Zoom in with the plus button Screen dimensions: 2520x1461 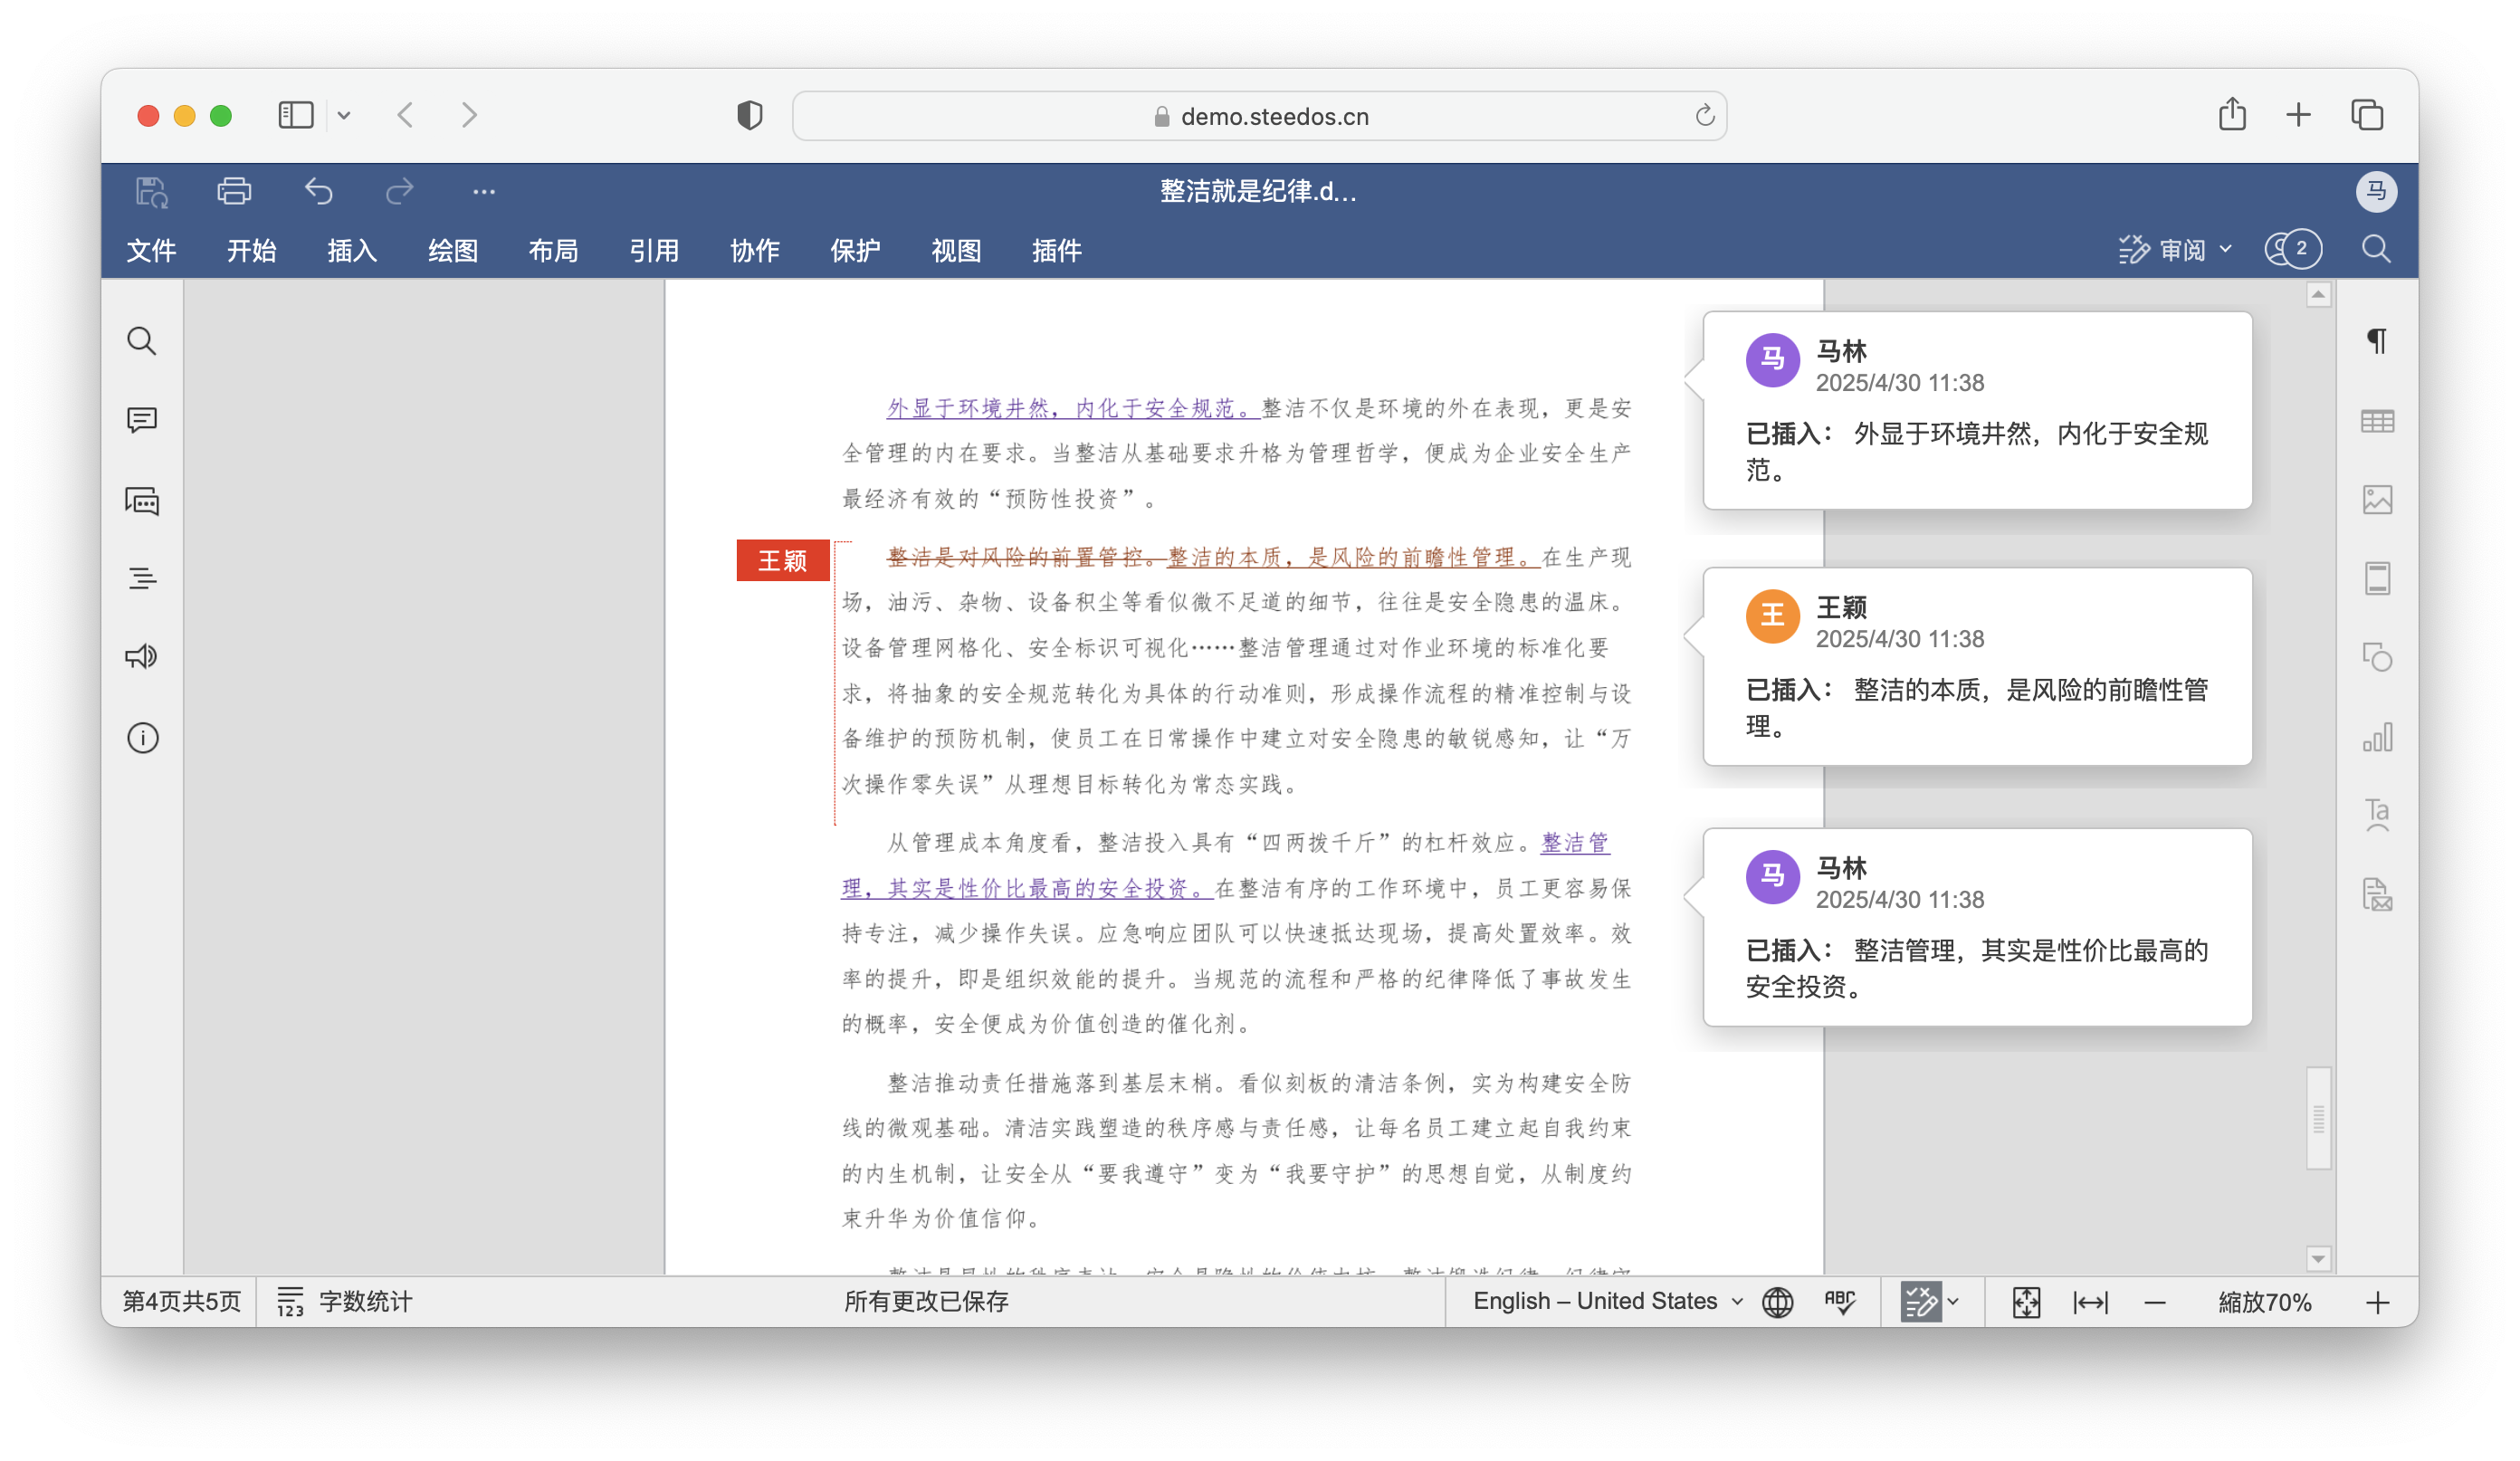[x=2378, y=1301]
